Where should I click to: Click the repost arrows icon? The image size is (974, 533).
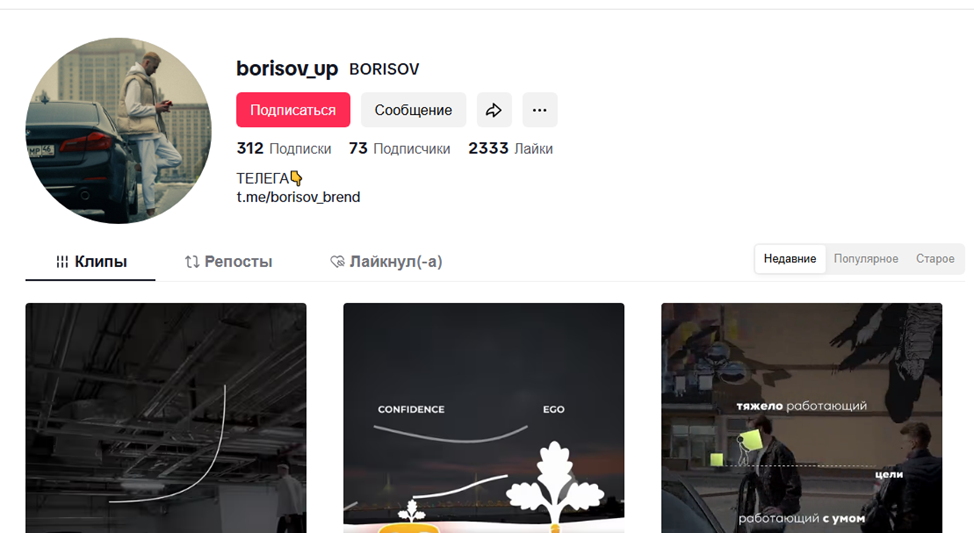coord(192,262)
